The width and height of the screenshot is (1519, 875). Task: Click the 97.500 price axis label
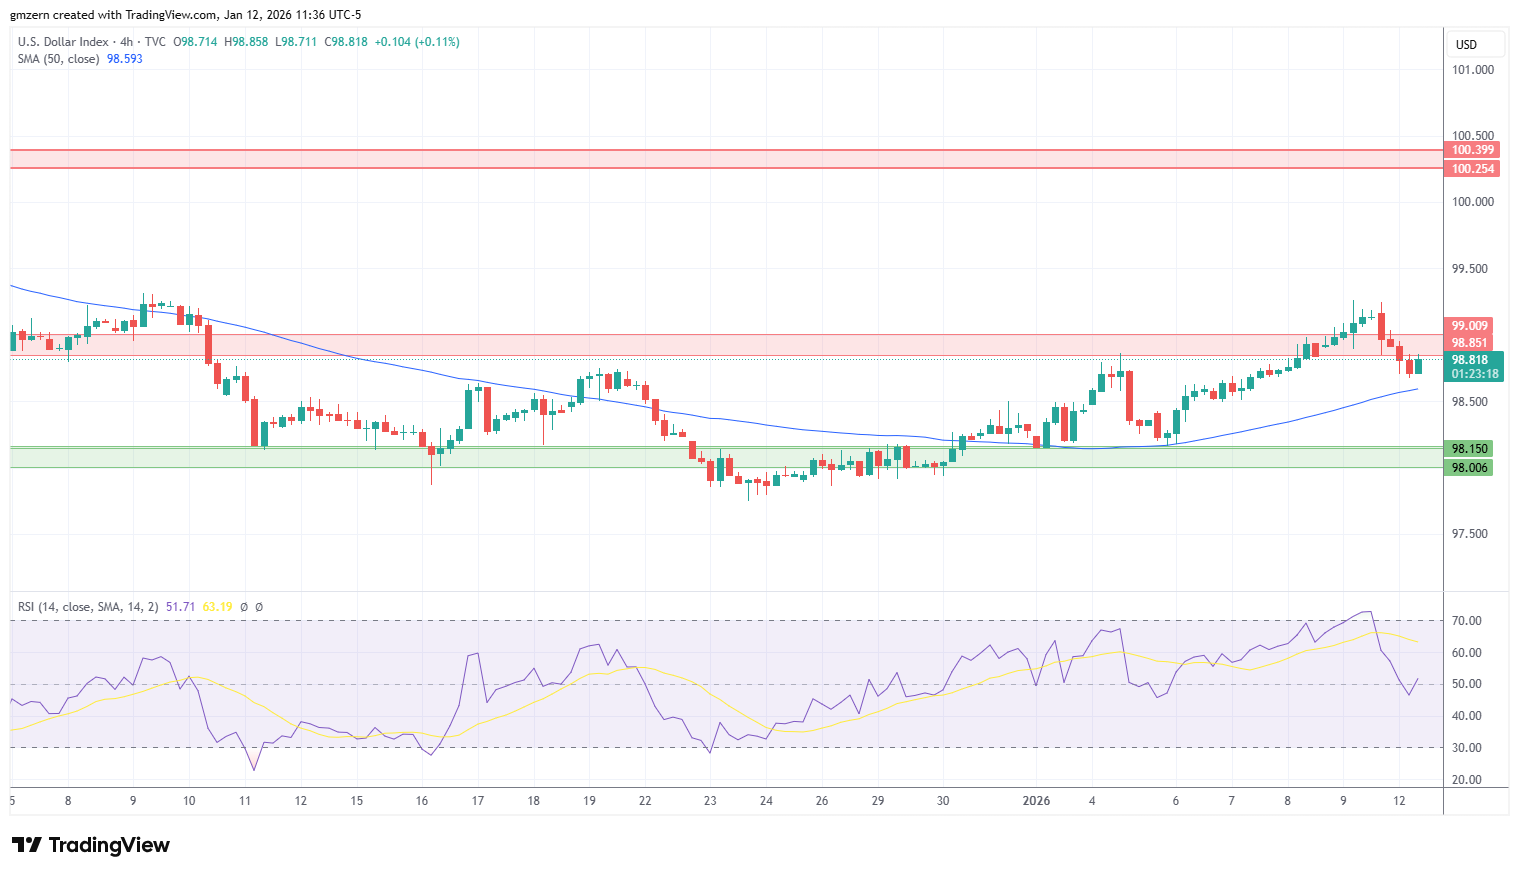[1470, 534]
